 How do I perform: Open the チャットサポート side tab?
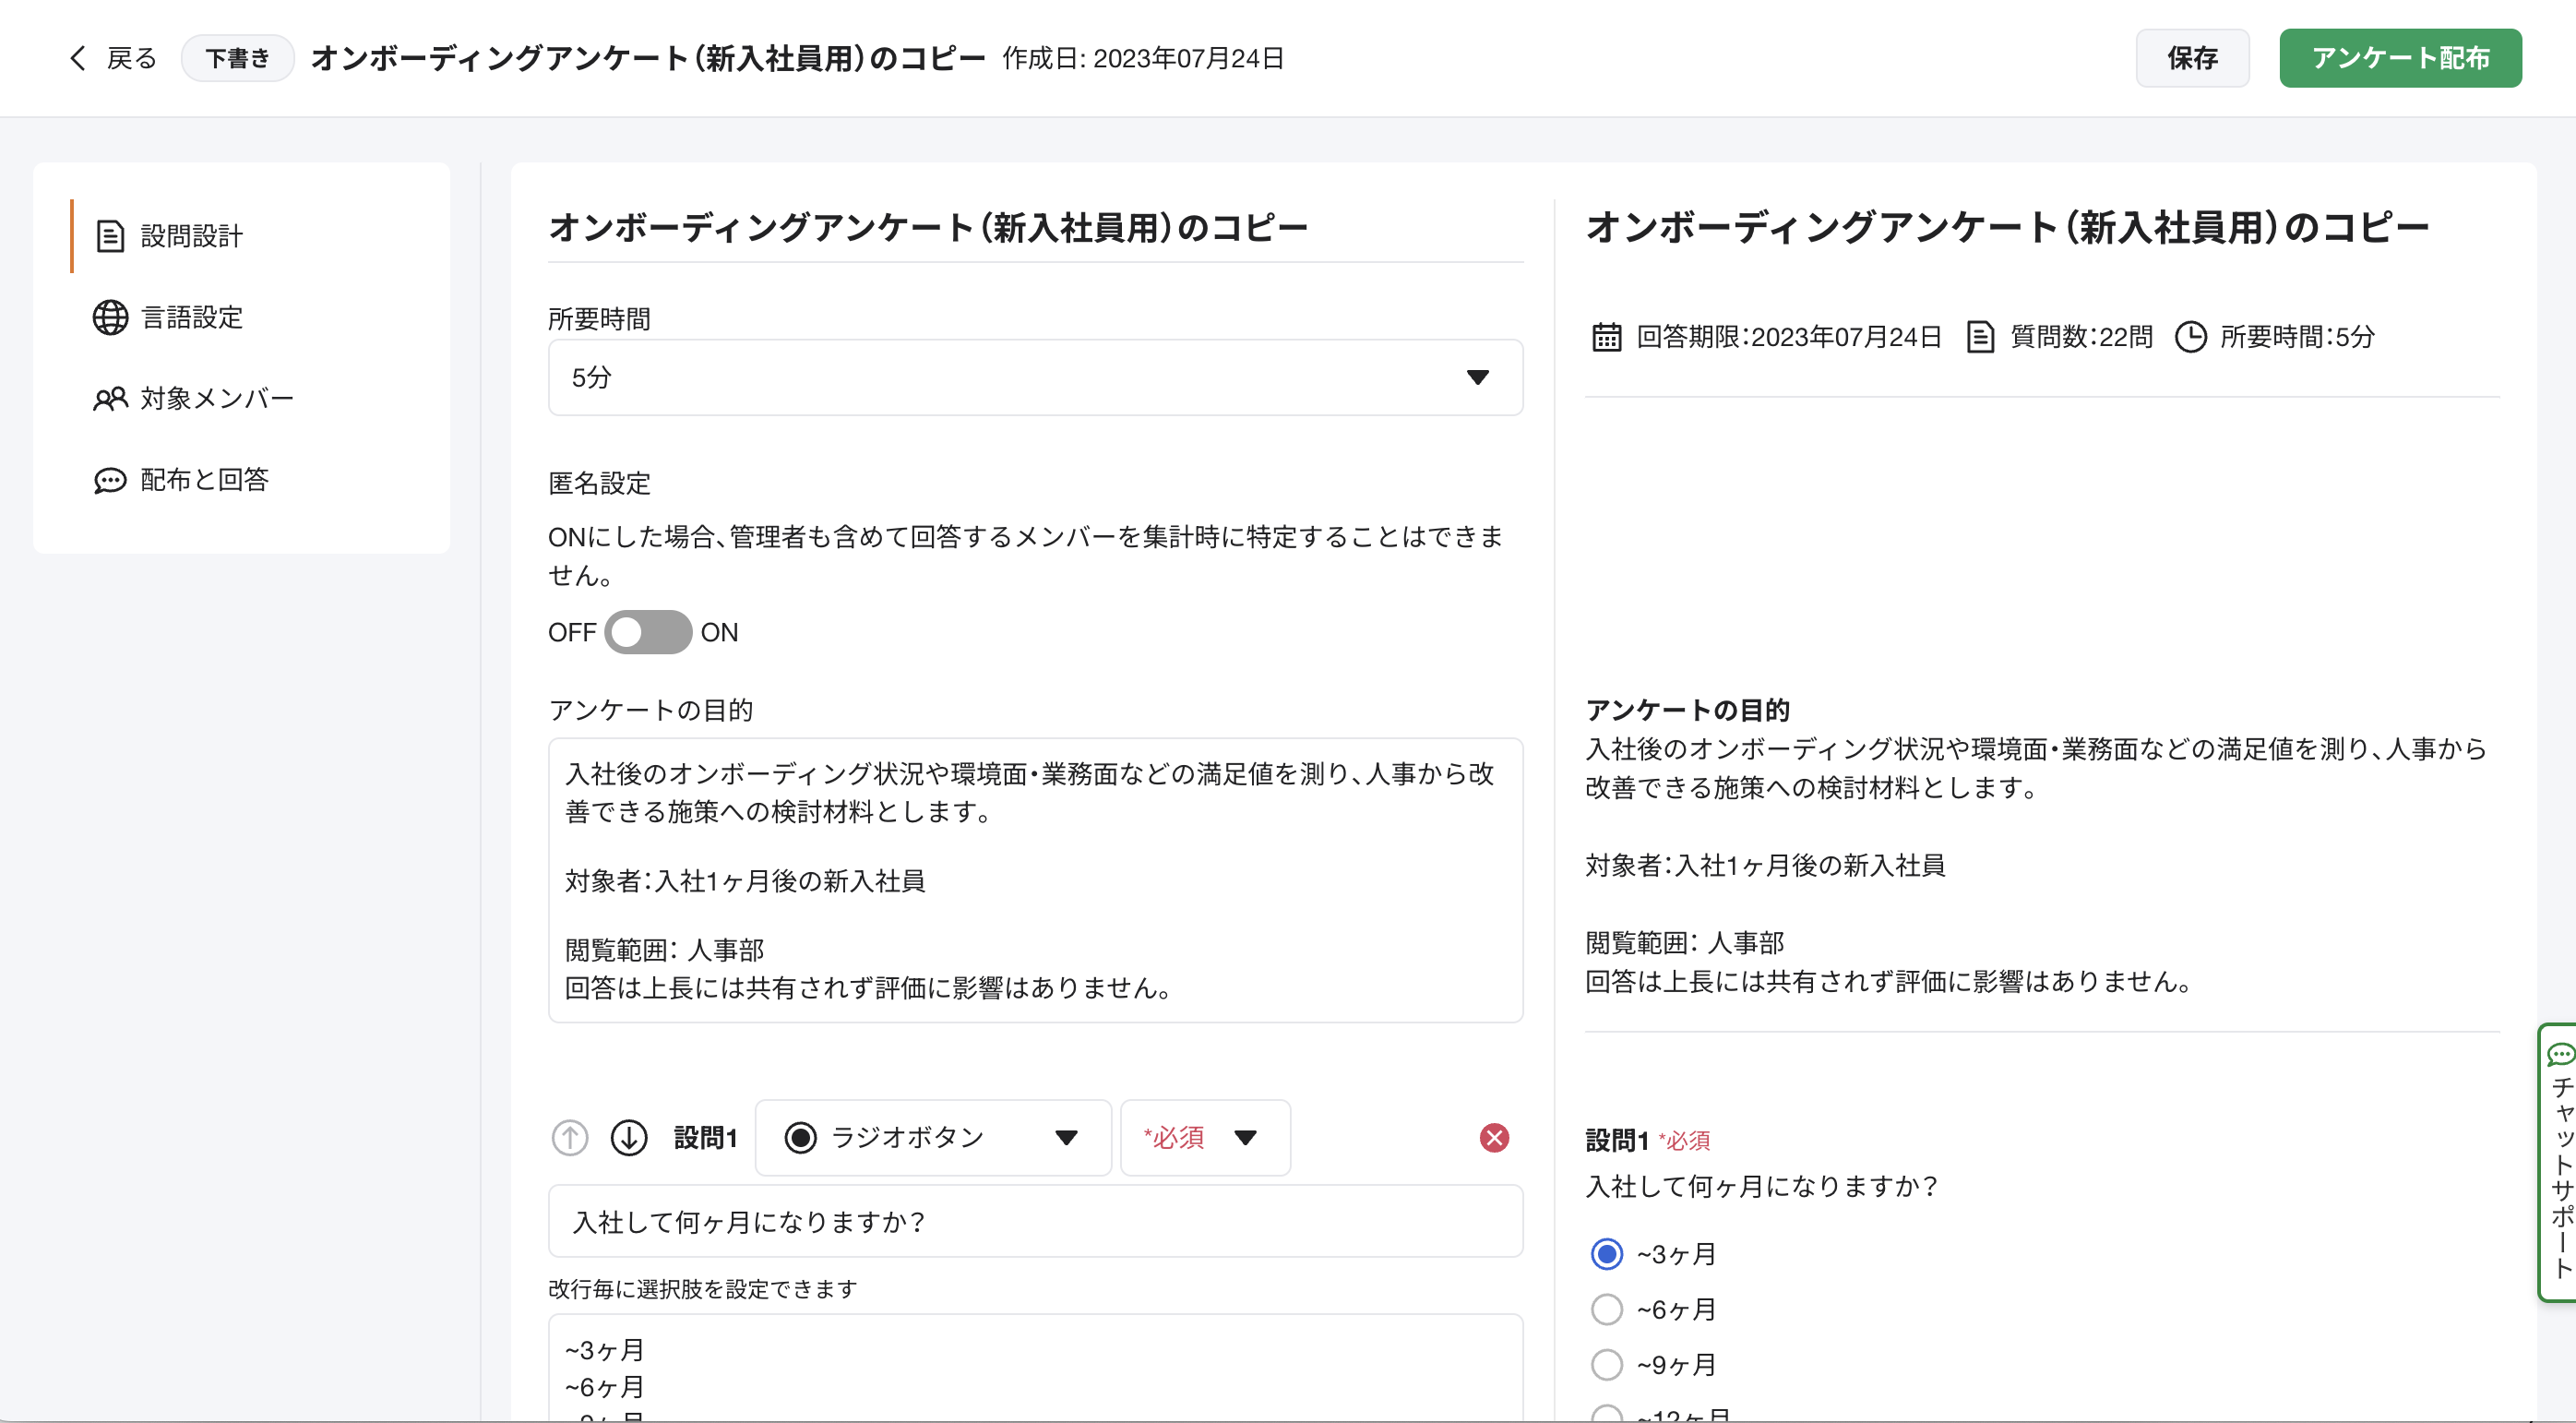point(2558,1162)
